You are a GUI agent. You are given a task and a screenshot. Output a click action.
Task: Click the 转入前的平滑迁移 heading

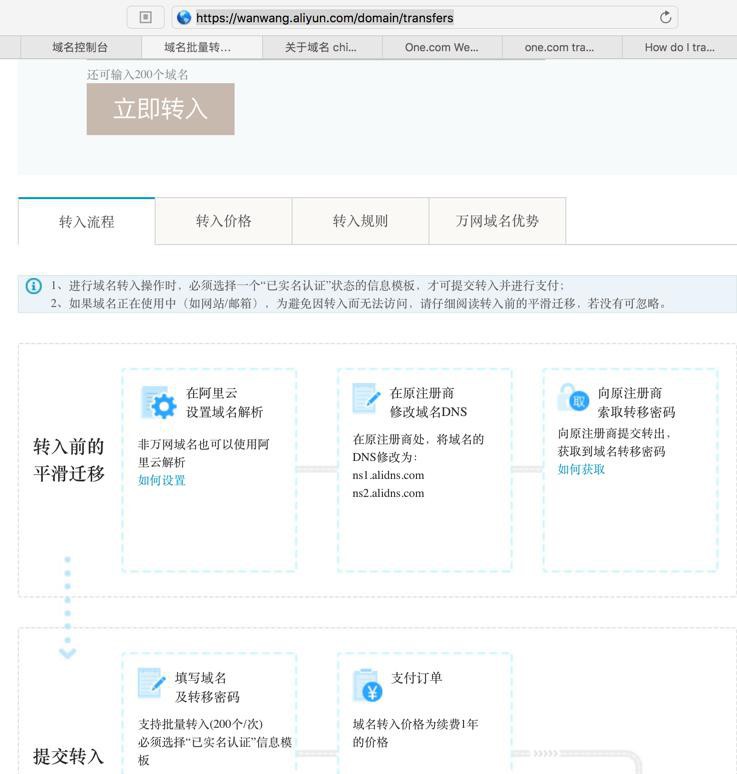69,460
